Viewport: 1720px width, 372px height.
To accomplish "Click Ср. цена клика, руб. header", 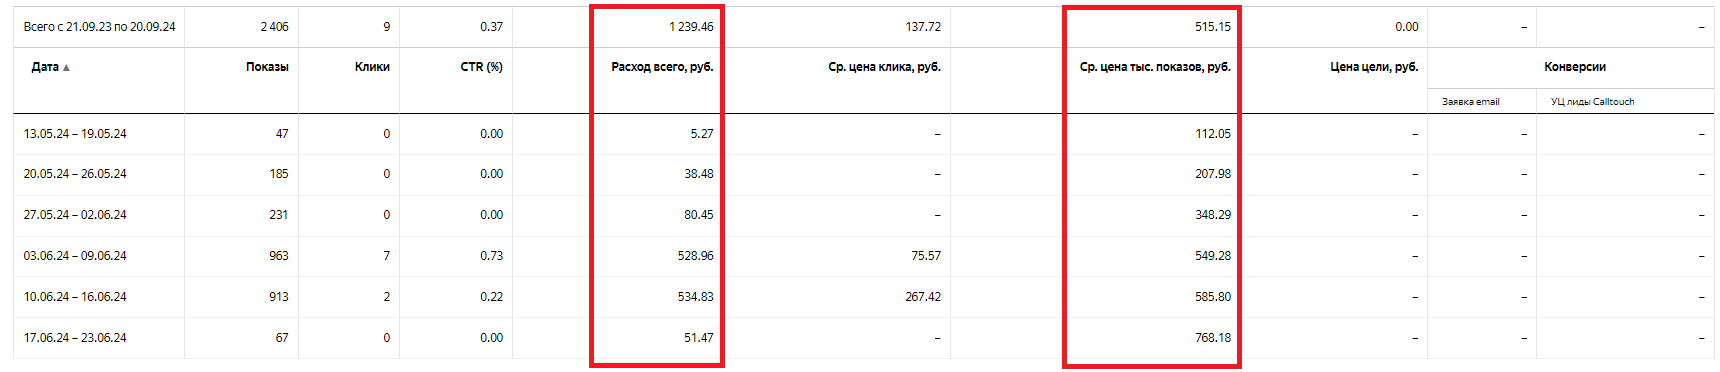I will pyautogui.click(x=884, y=67).
